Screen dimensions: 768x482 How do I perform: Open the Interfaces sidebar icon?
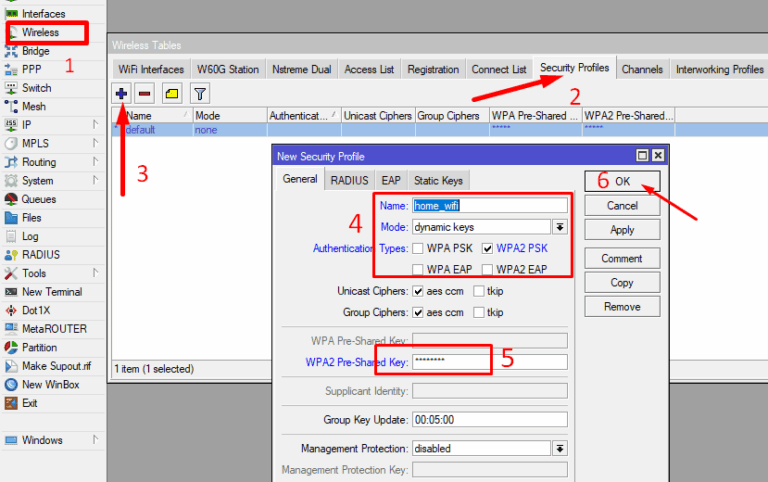(x=11, y=14)
